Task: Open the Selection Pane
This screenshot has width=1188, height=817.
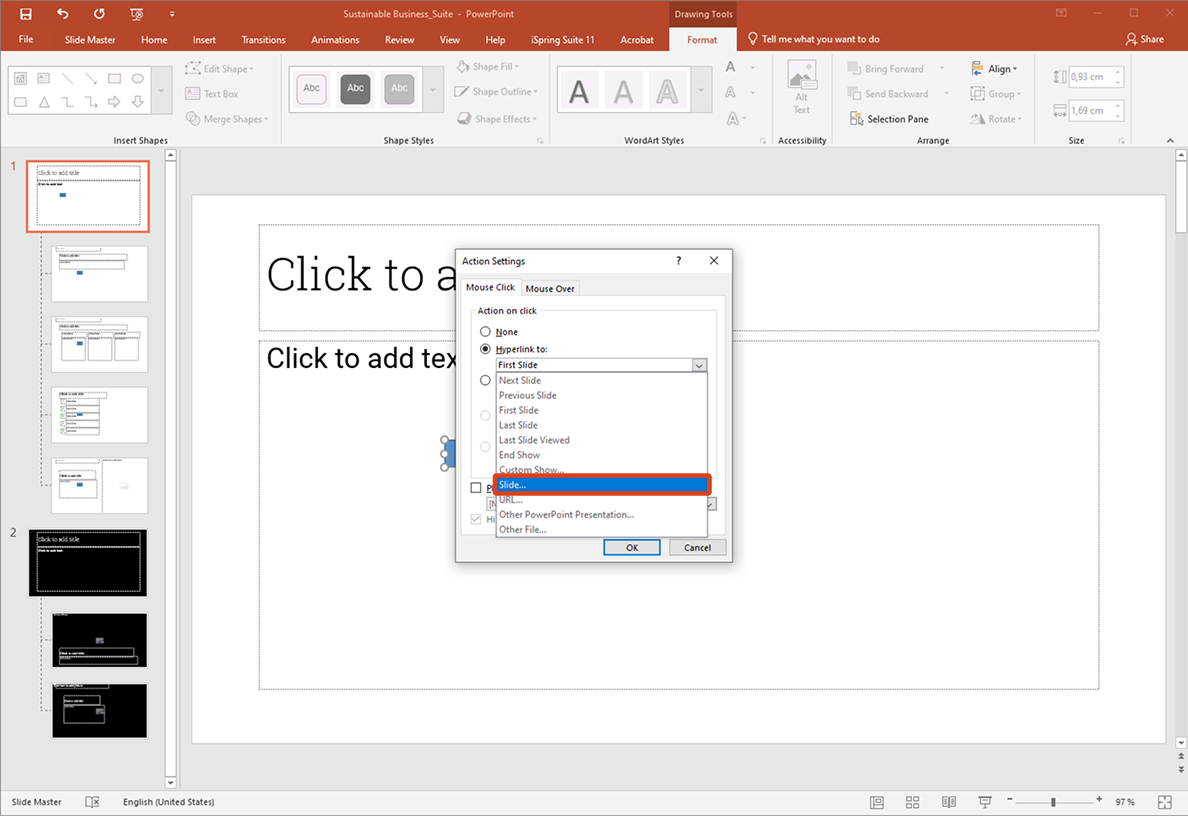Action: [888, 118]
